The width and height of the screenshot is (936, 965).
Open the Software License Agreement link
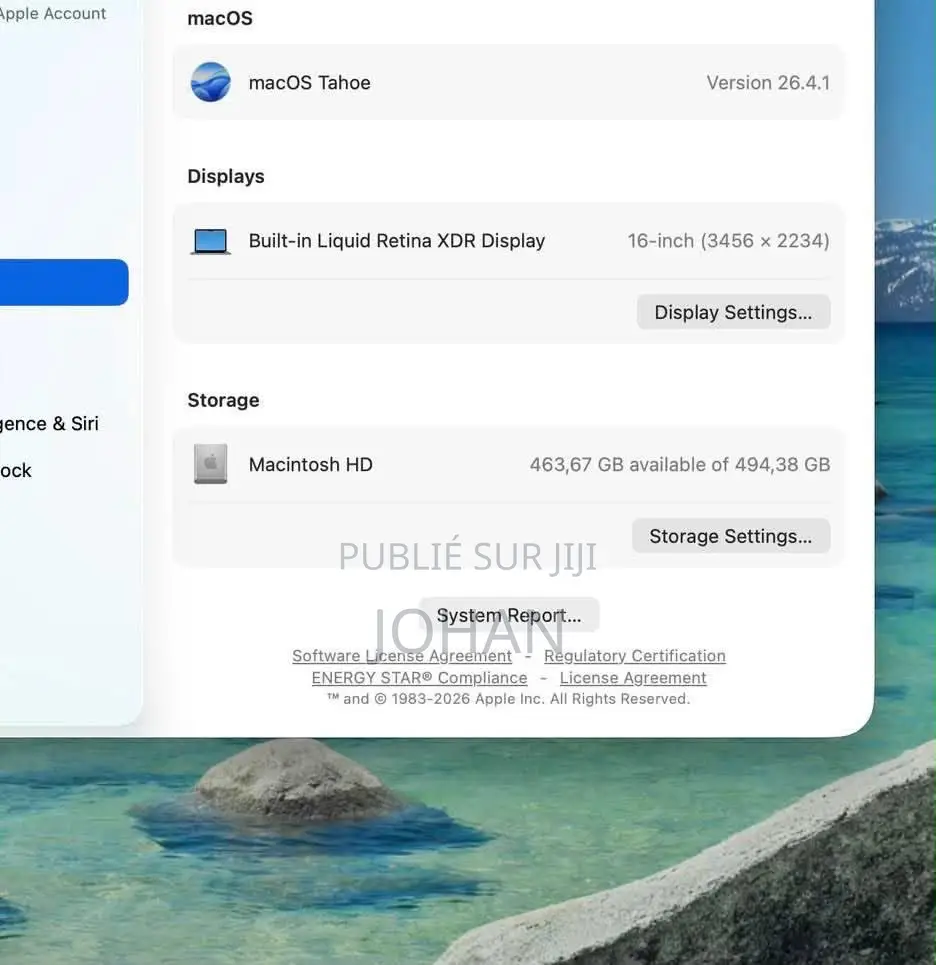click(x=402, y=656)
